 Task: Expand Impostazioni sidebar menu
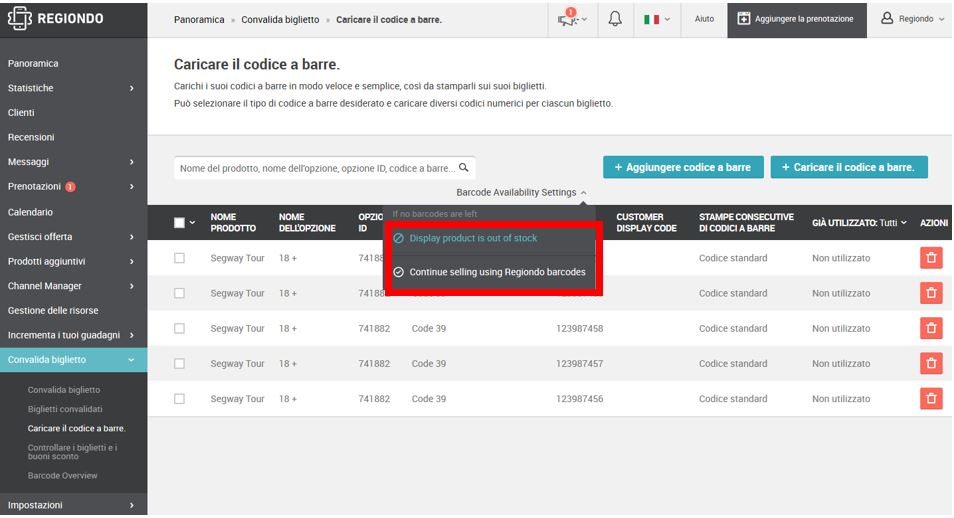pyautogui.click(x=74, y=505)
